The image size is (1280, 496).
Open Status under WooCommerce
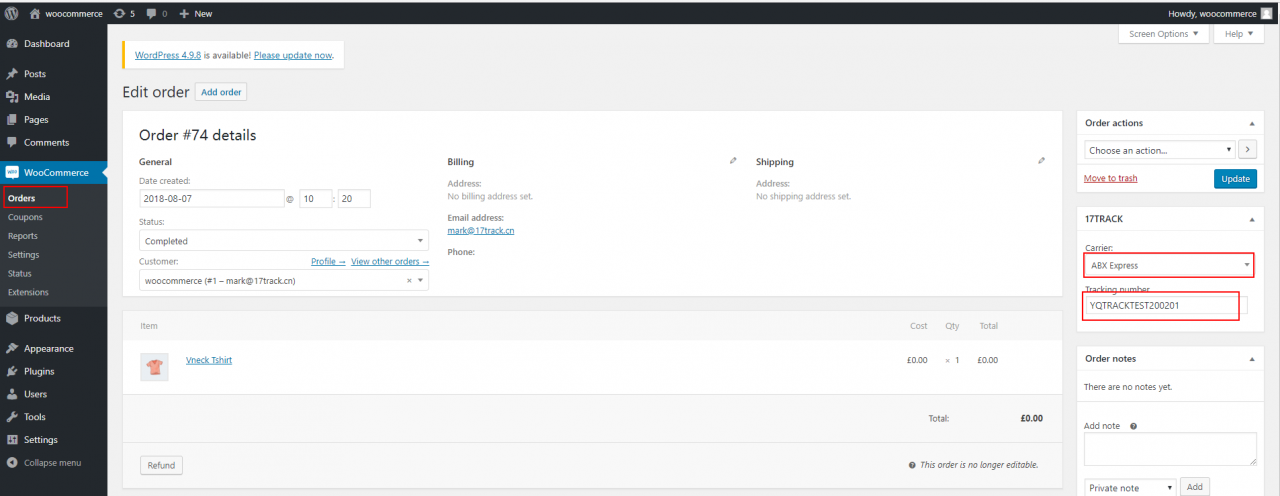tap(20, 274)
